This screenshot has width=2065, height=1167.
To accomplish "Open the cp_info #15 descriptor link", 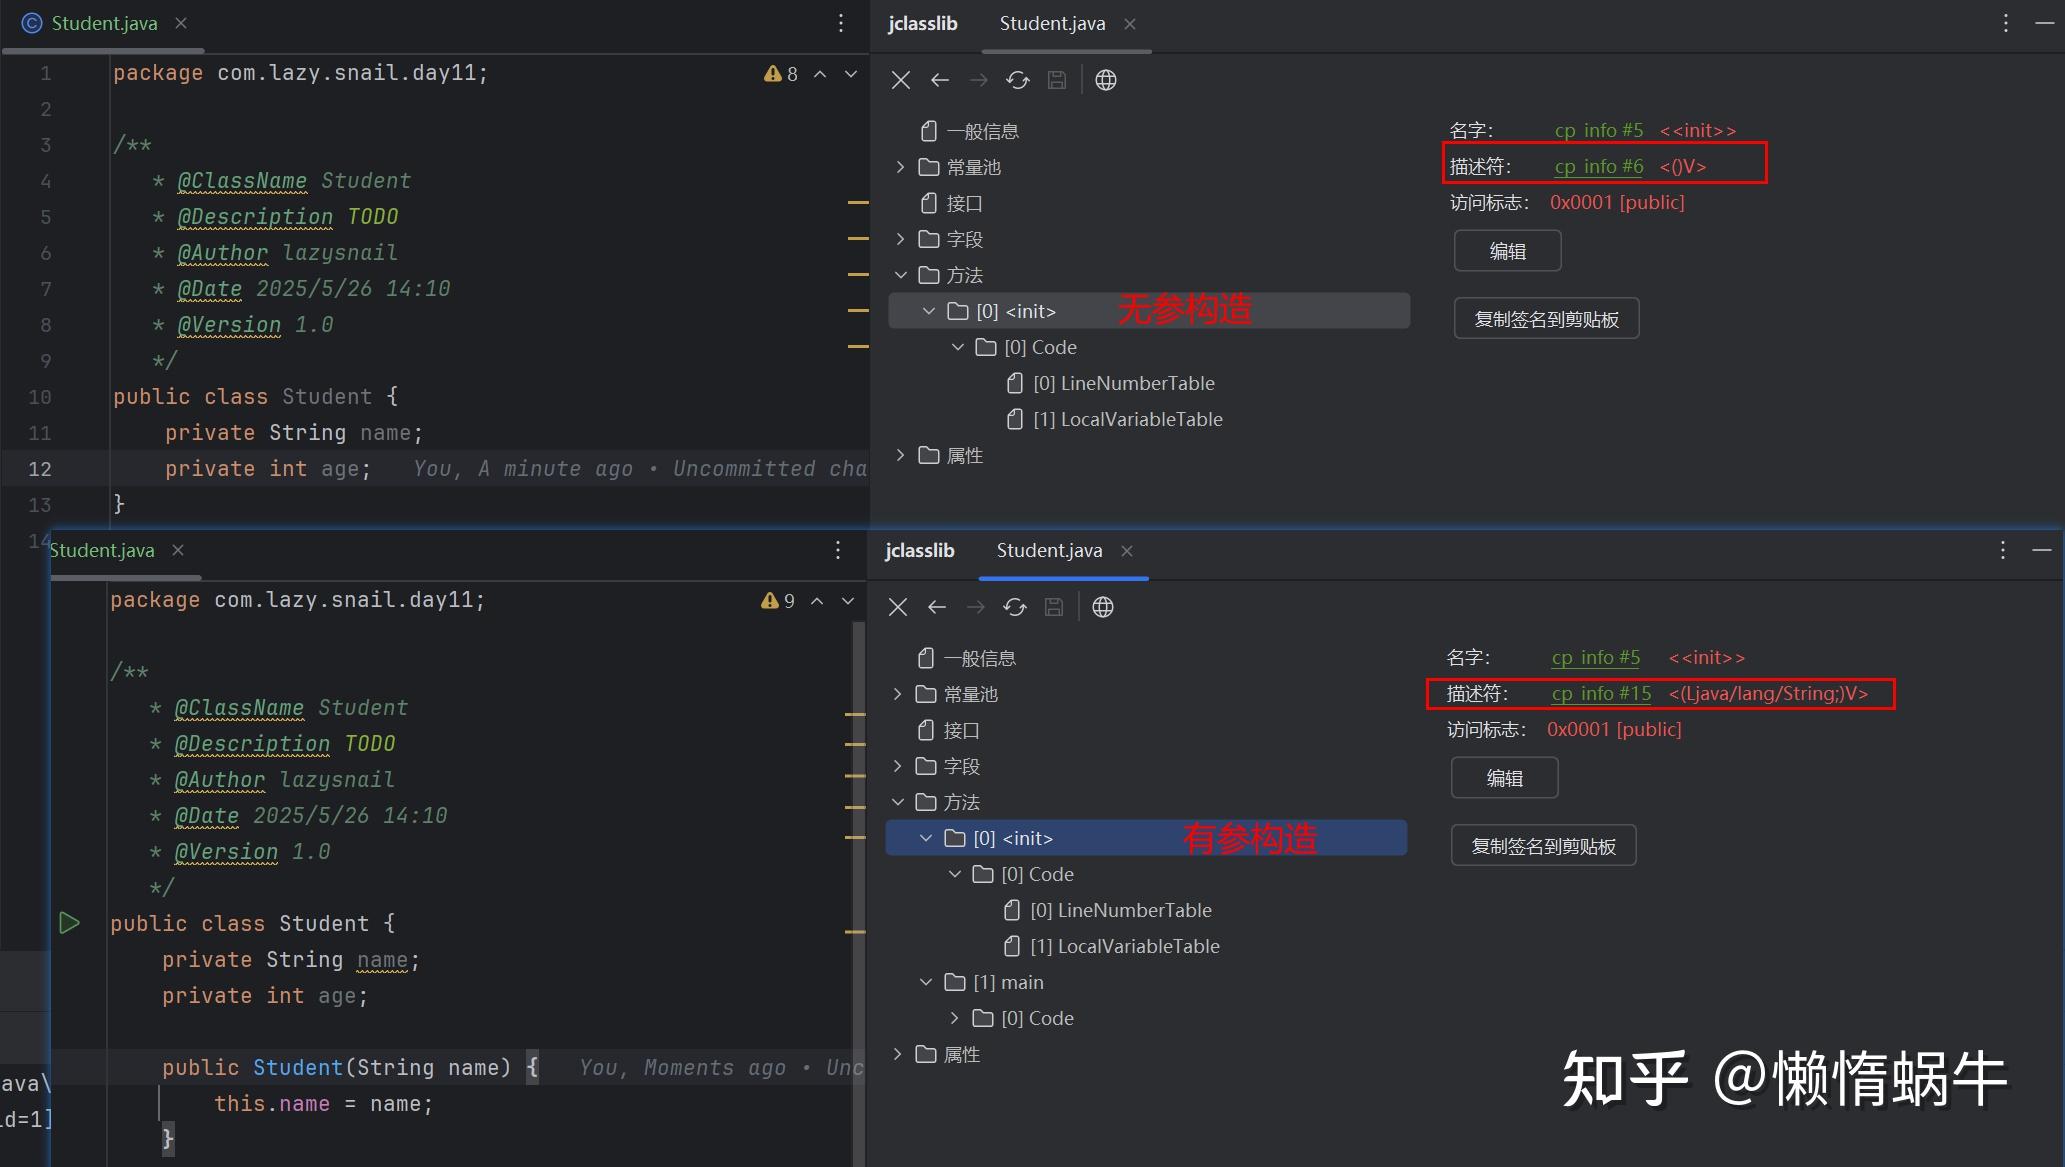I will tap(1601, 694).
